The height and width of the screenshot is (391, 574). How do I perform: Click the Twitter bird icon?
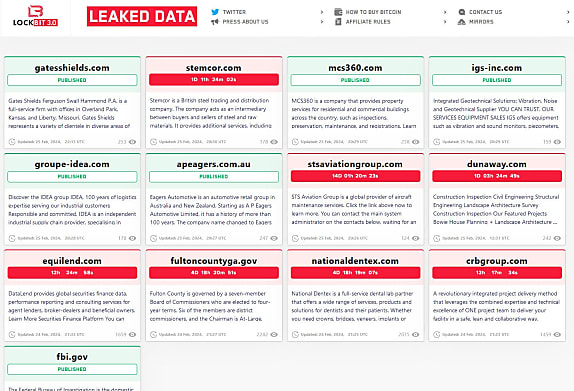point(215,12)
